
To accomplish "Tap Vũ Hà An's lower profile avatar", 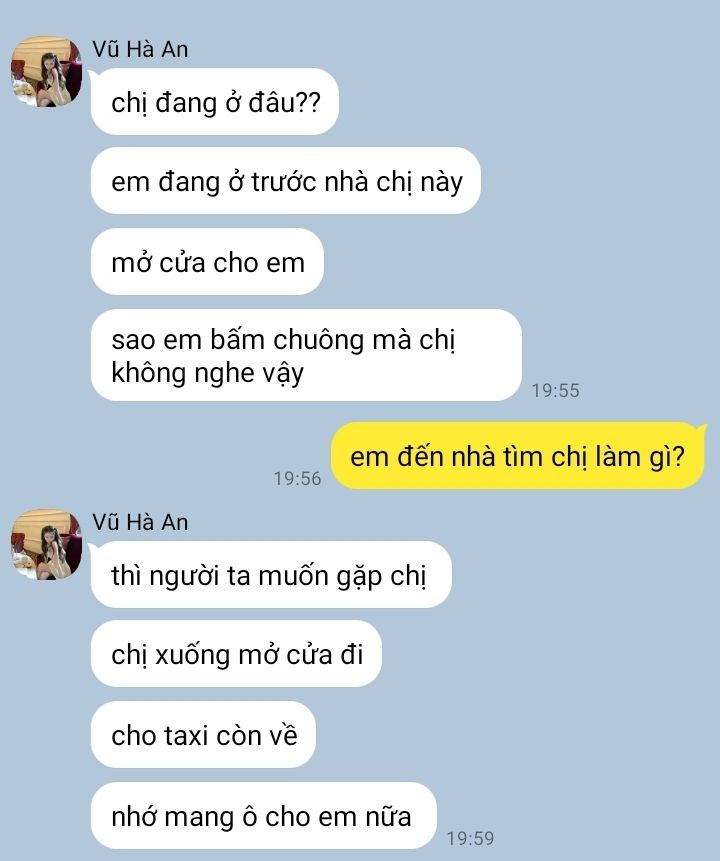I will [47, 544].
